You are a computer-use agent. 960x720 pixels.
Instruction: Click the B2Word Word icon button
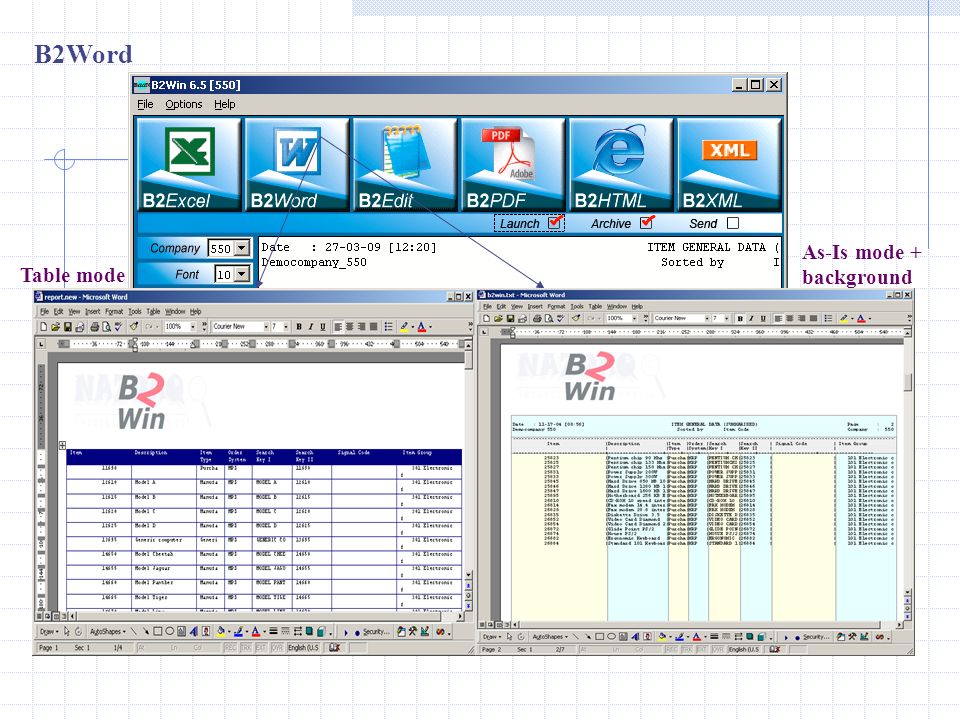[x=296, y=165]
